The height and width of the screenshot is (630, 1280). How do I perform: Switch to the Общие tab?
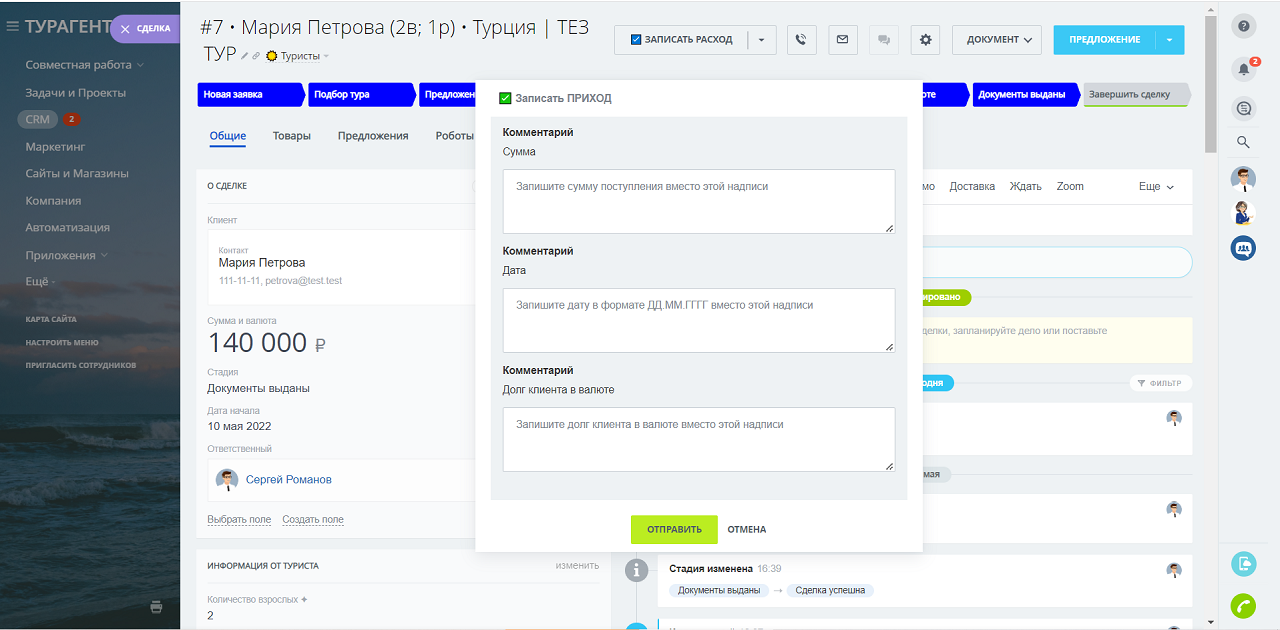coord(228,136)
